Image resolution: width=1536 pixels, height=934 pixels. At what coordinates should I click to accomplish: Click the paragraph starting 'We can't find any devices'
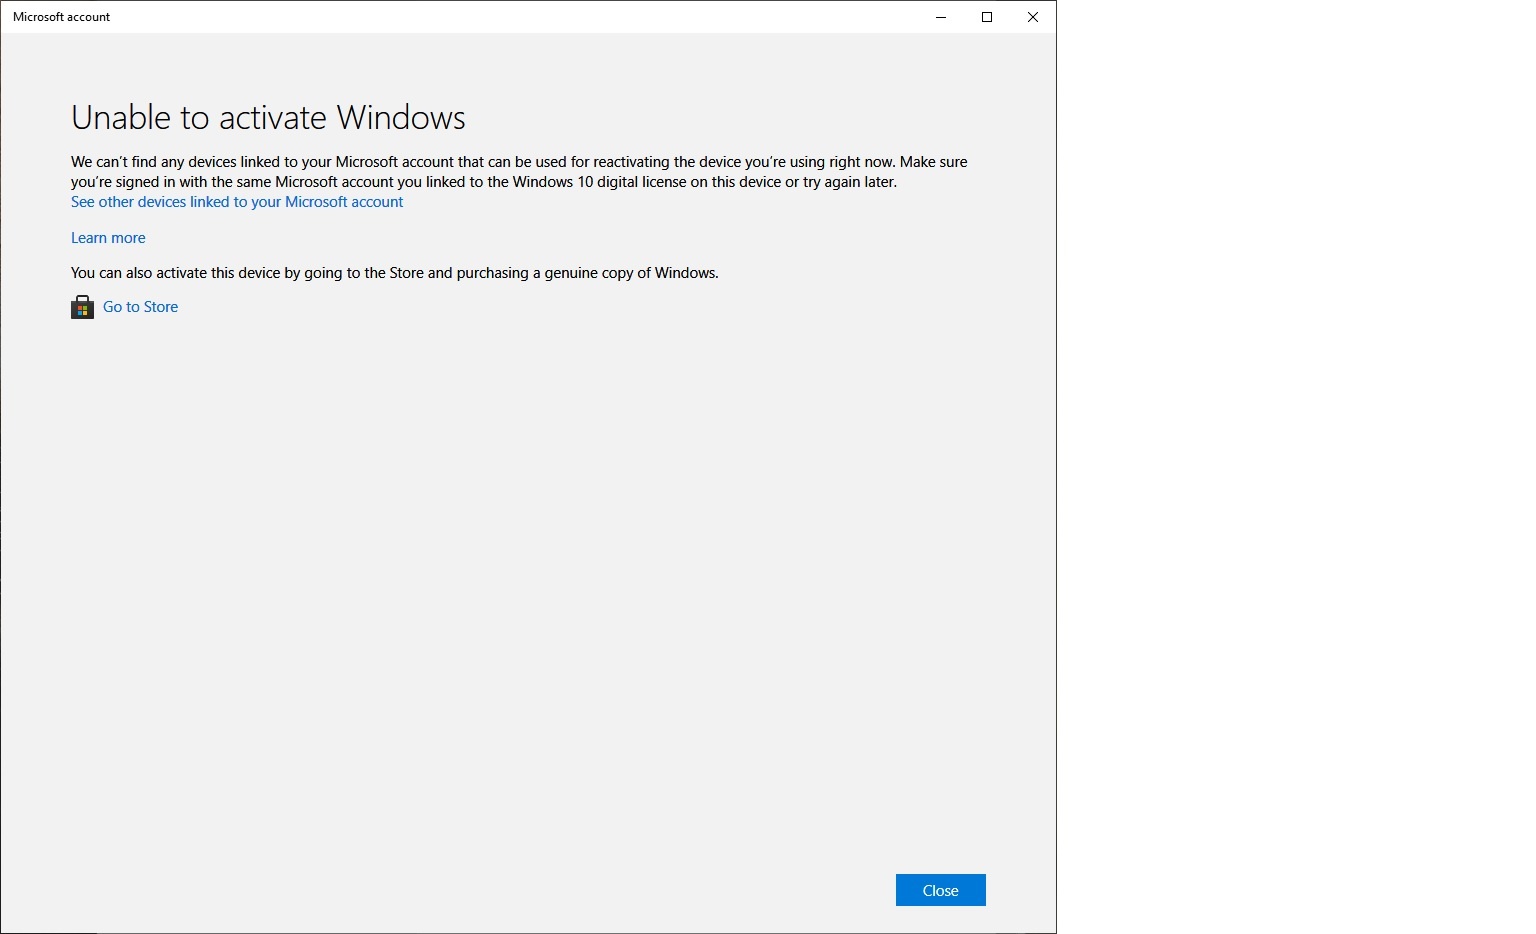coord(519,172)
